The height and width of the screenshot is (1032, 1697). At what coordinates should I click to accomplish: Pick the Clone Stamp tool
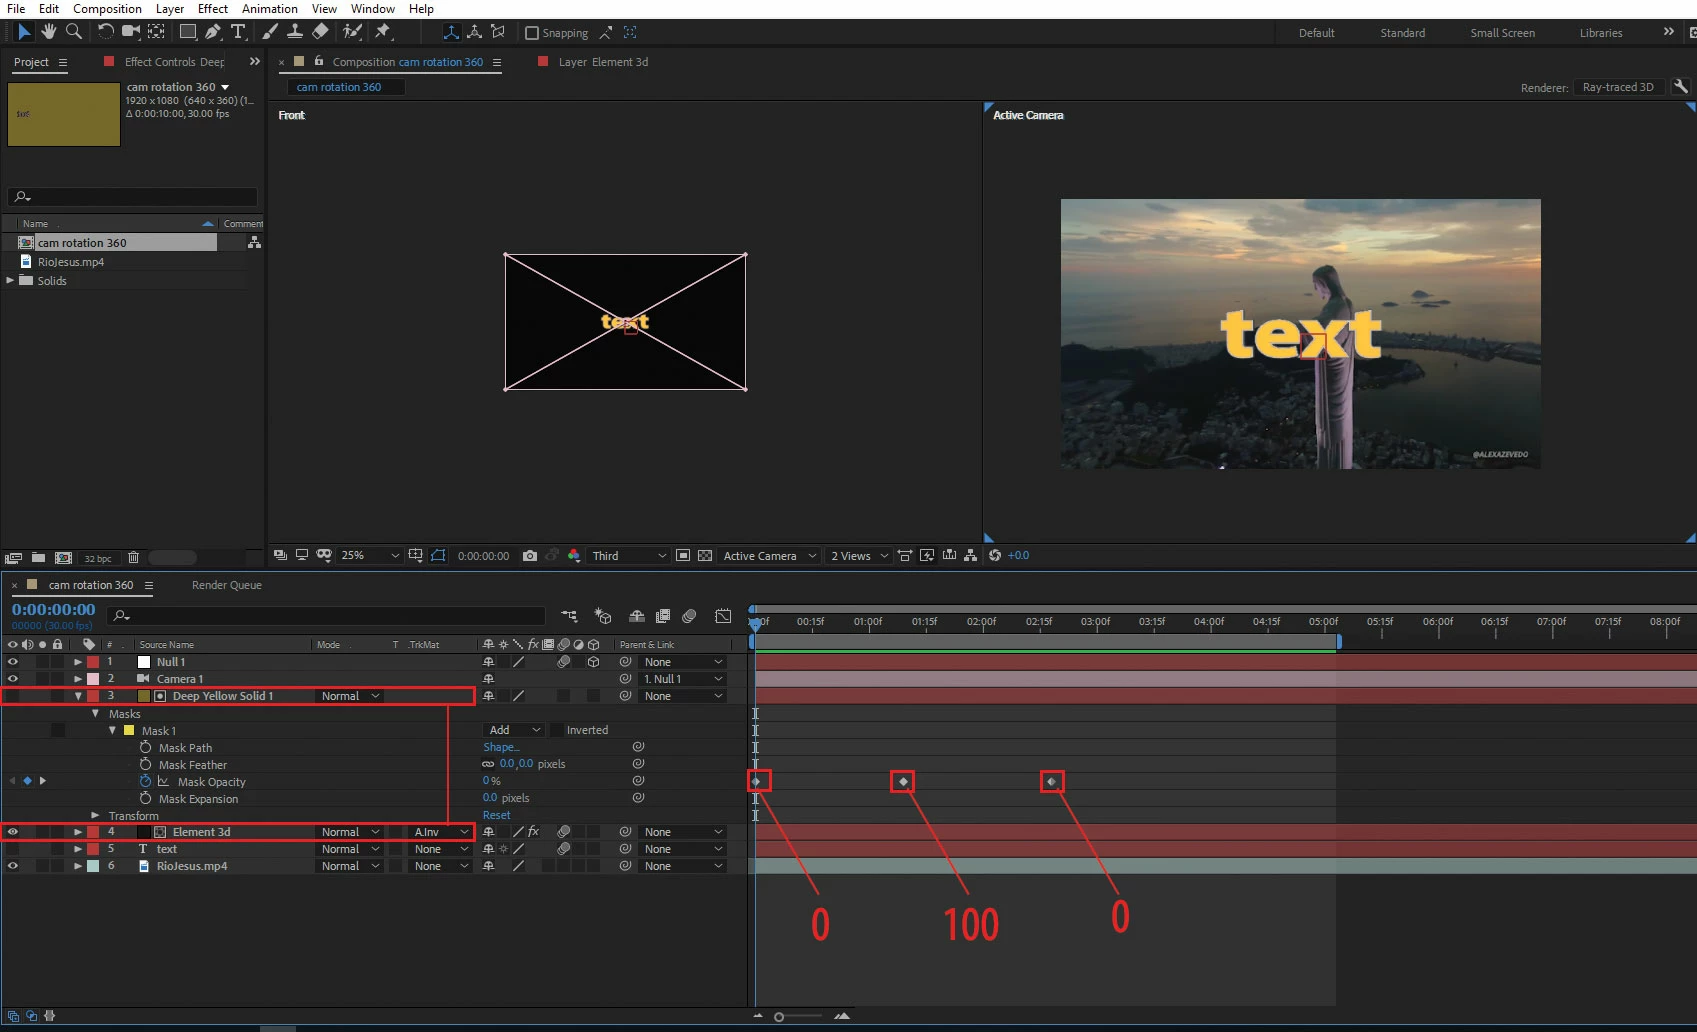pos(295,32)
